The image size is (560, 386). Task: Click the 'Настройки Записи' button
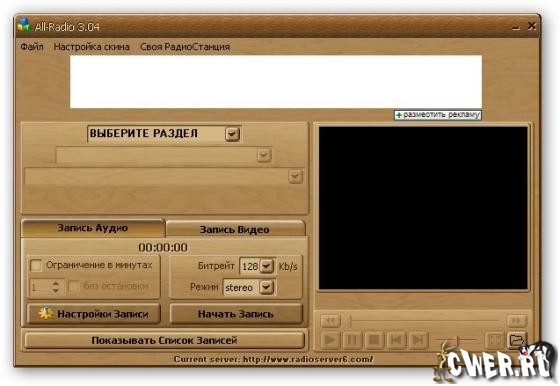click(94, 314)
